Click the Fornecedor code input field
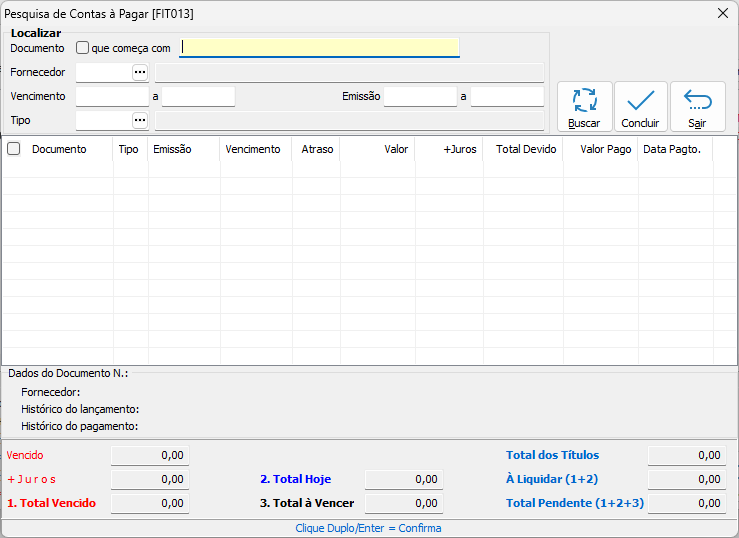 (103, 72)
